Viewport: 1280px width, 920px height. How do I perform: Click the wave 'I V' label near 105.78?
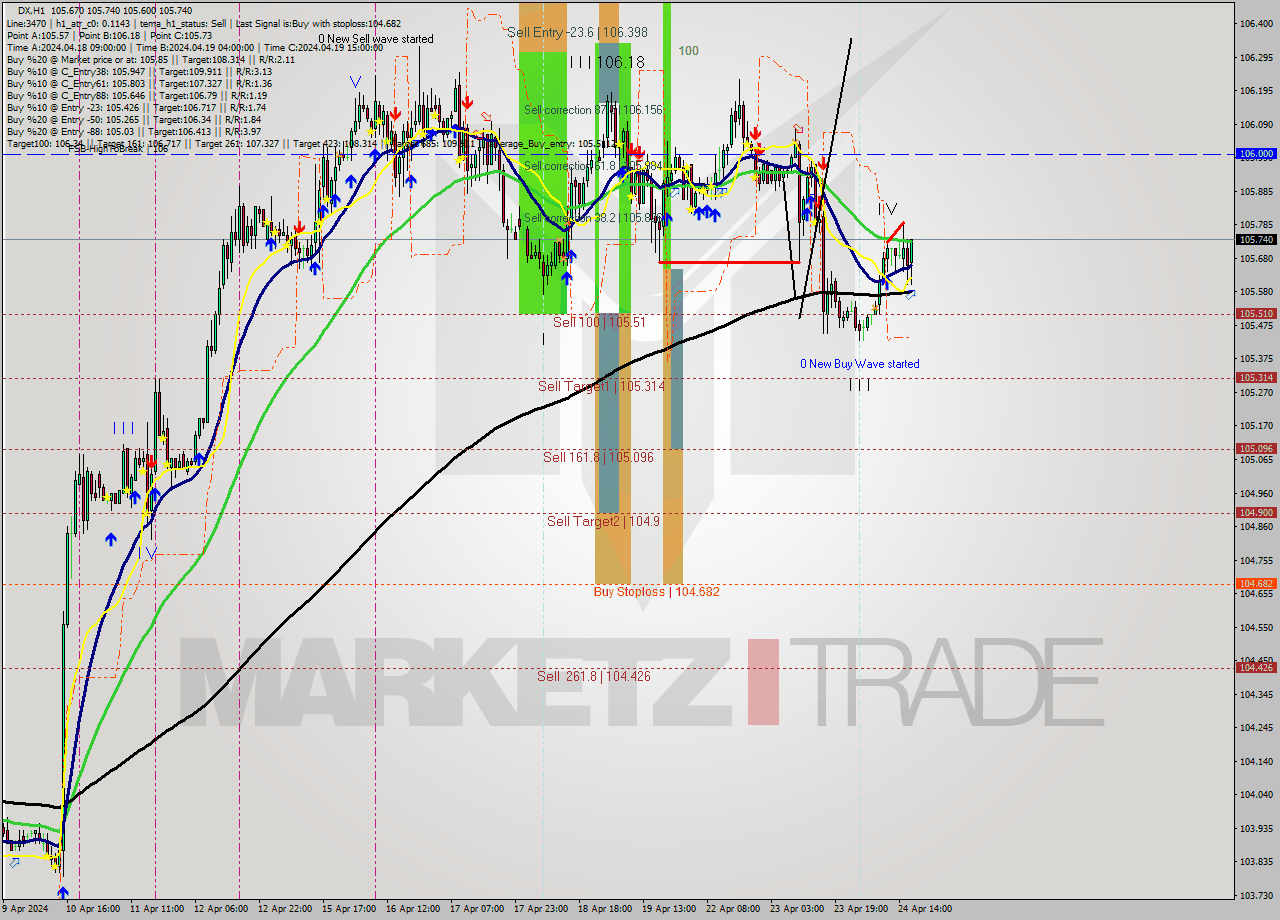pyautogui.click(x=887, y=209)
